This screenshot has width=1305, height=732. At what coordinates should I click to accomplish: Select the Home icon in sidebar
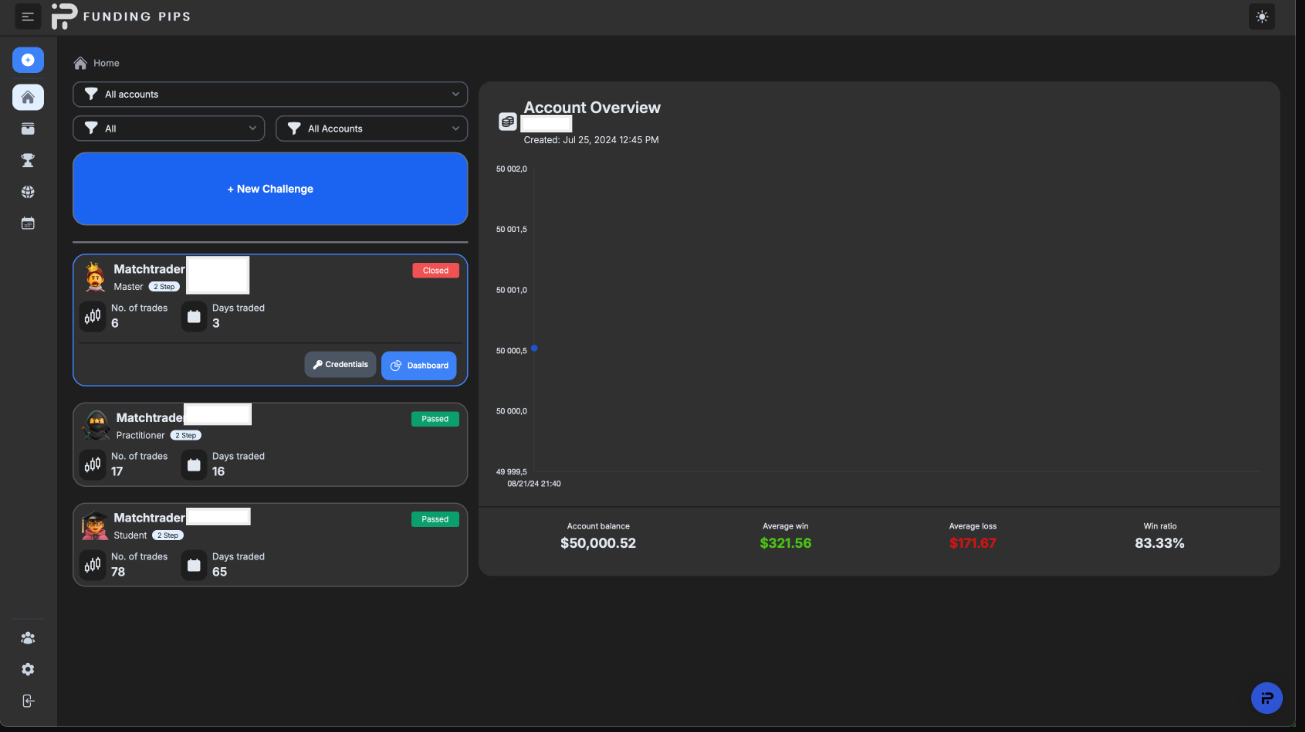pyautogui.click(x=28, y=97)
